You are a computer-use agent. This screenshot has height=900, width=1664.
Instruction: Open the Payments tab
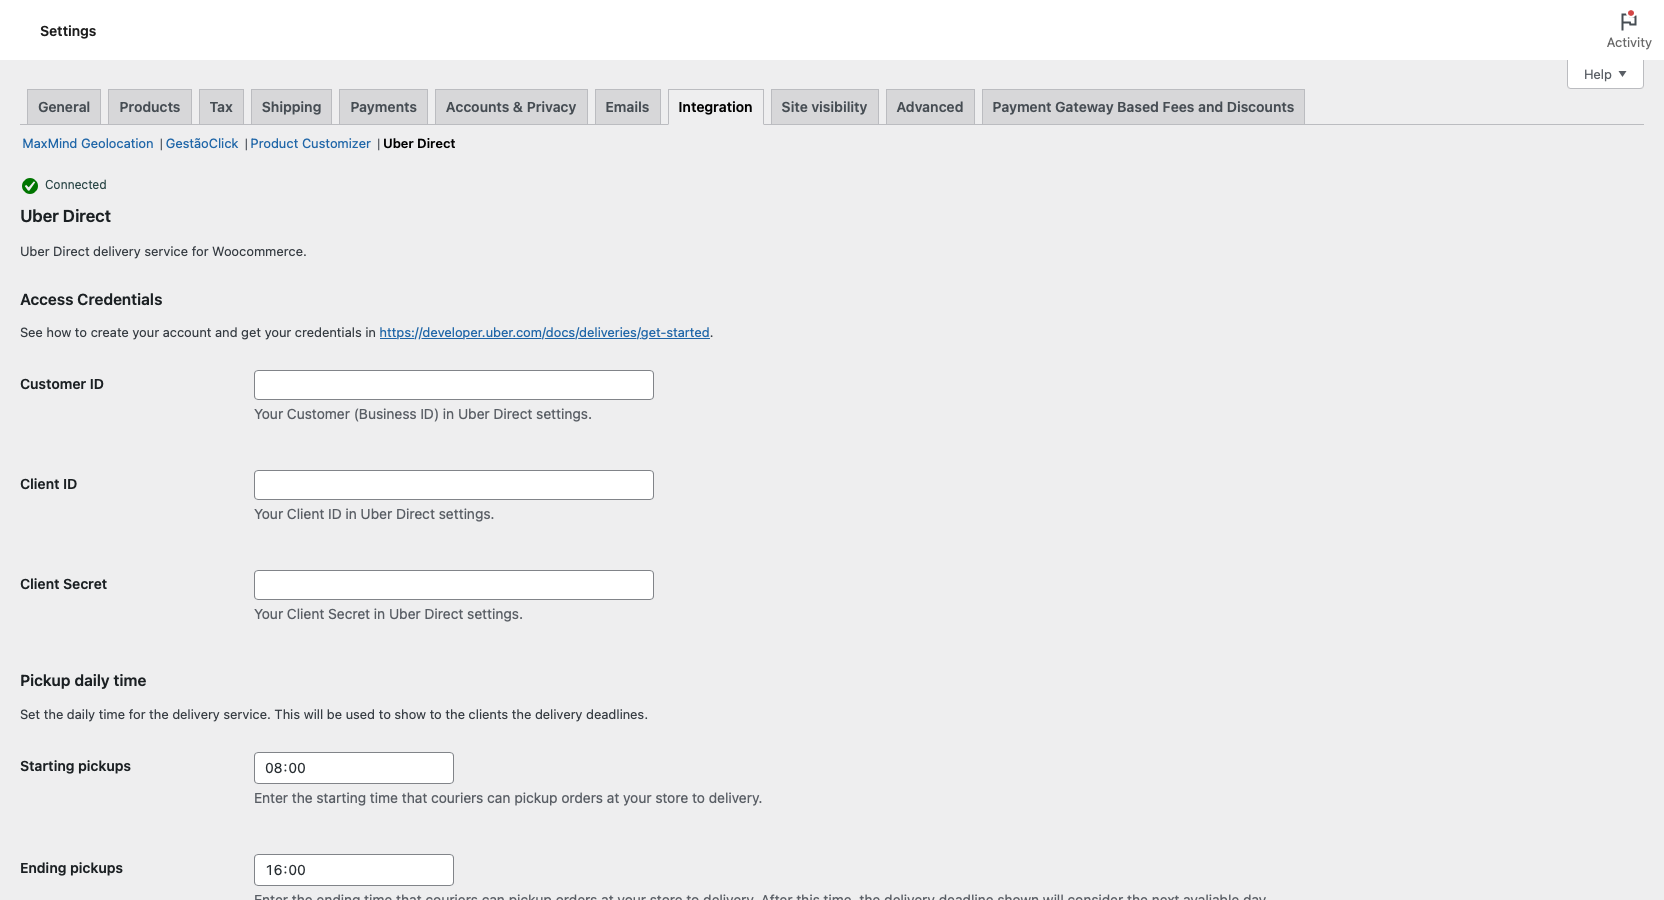click(x=382, y=106)
